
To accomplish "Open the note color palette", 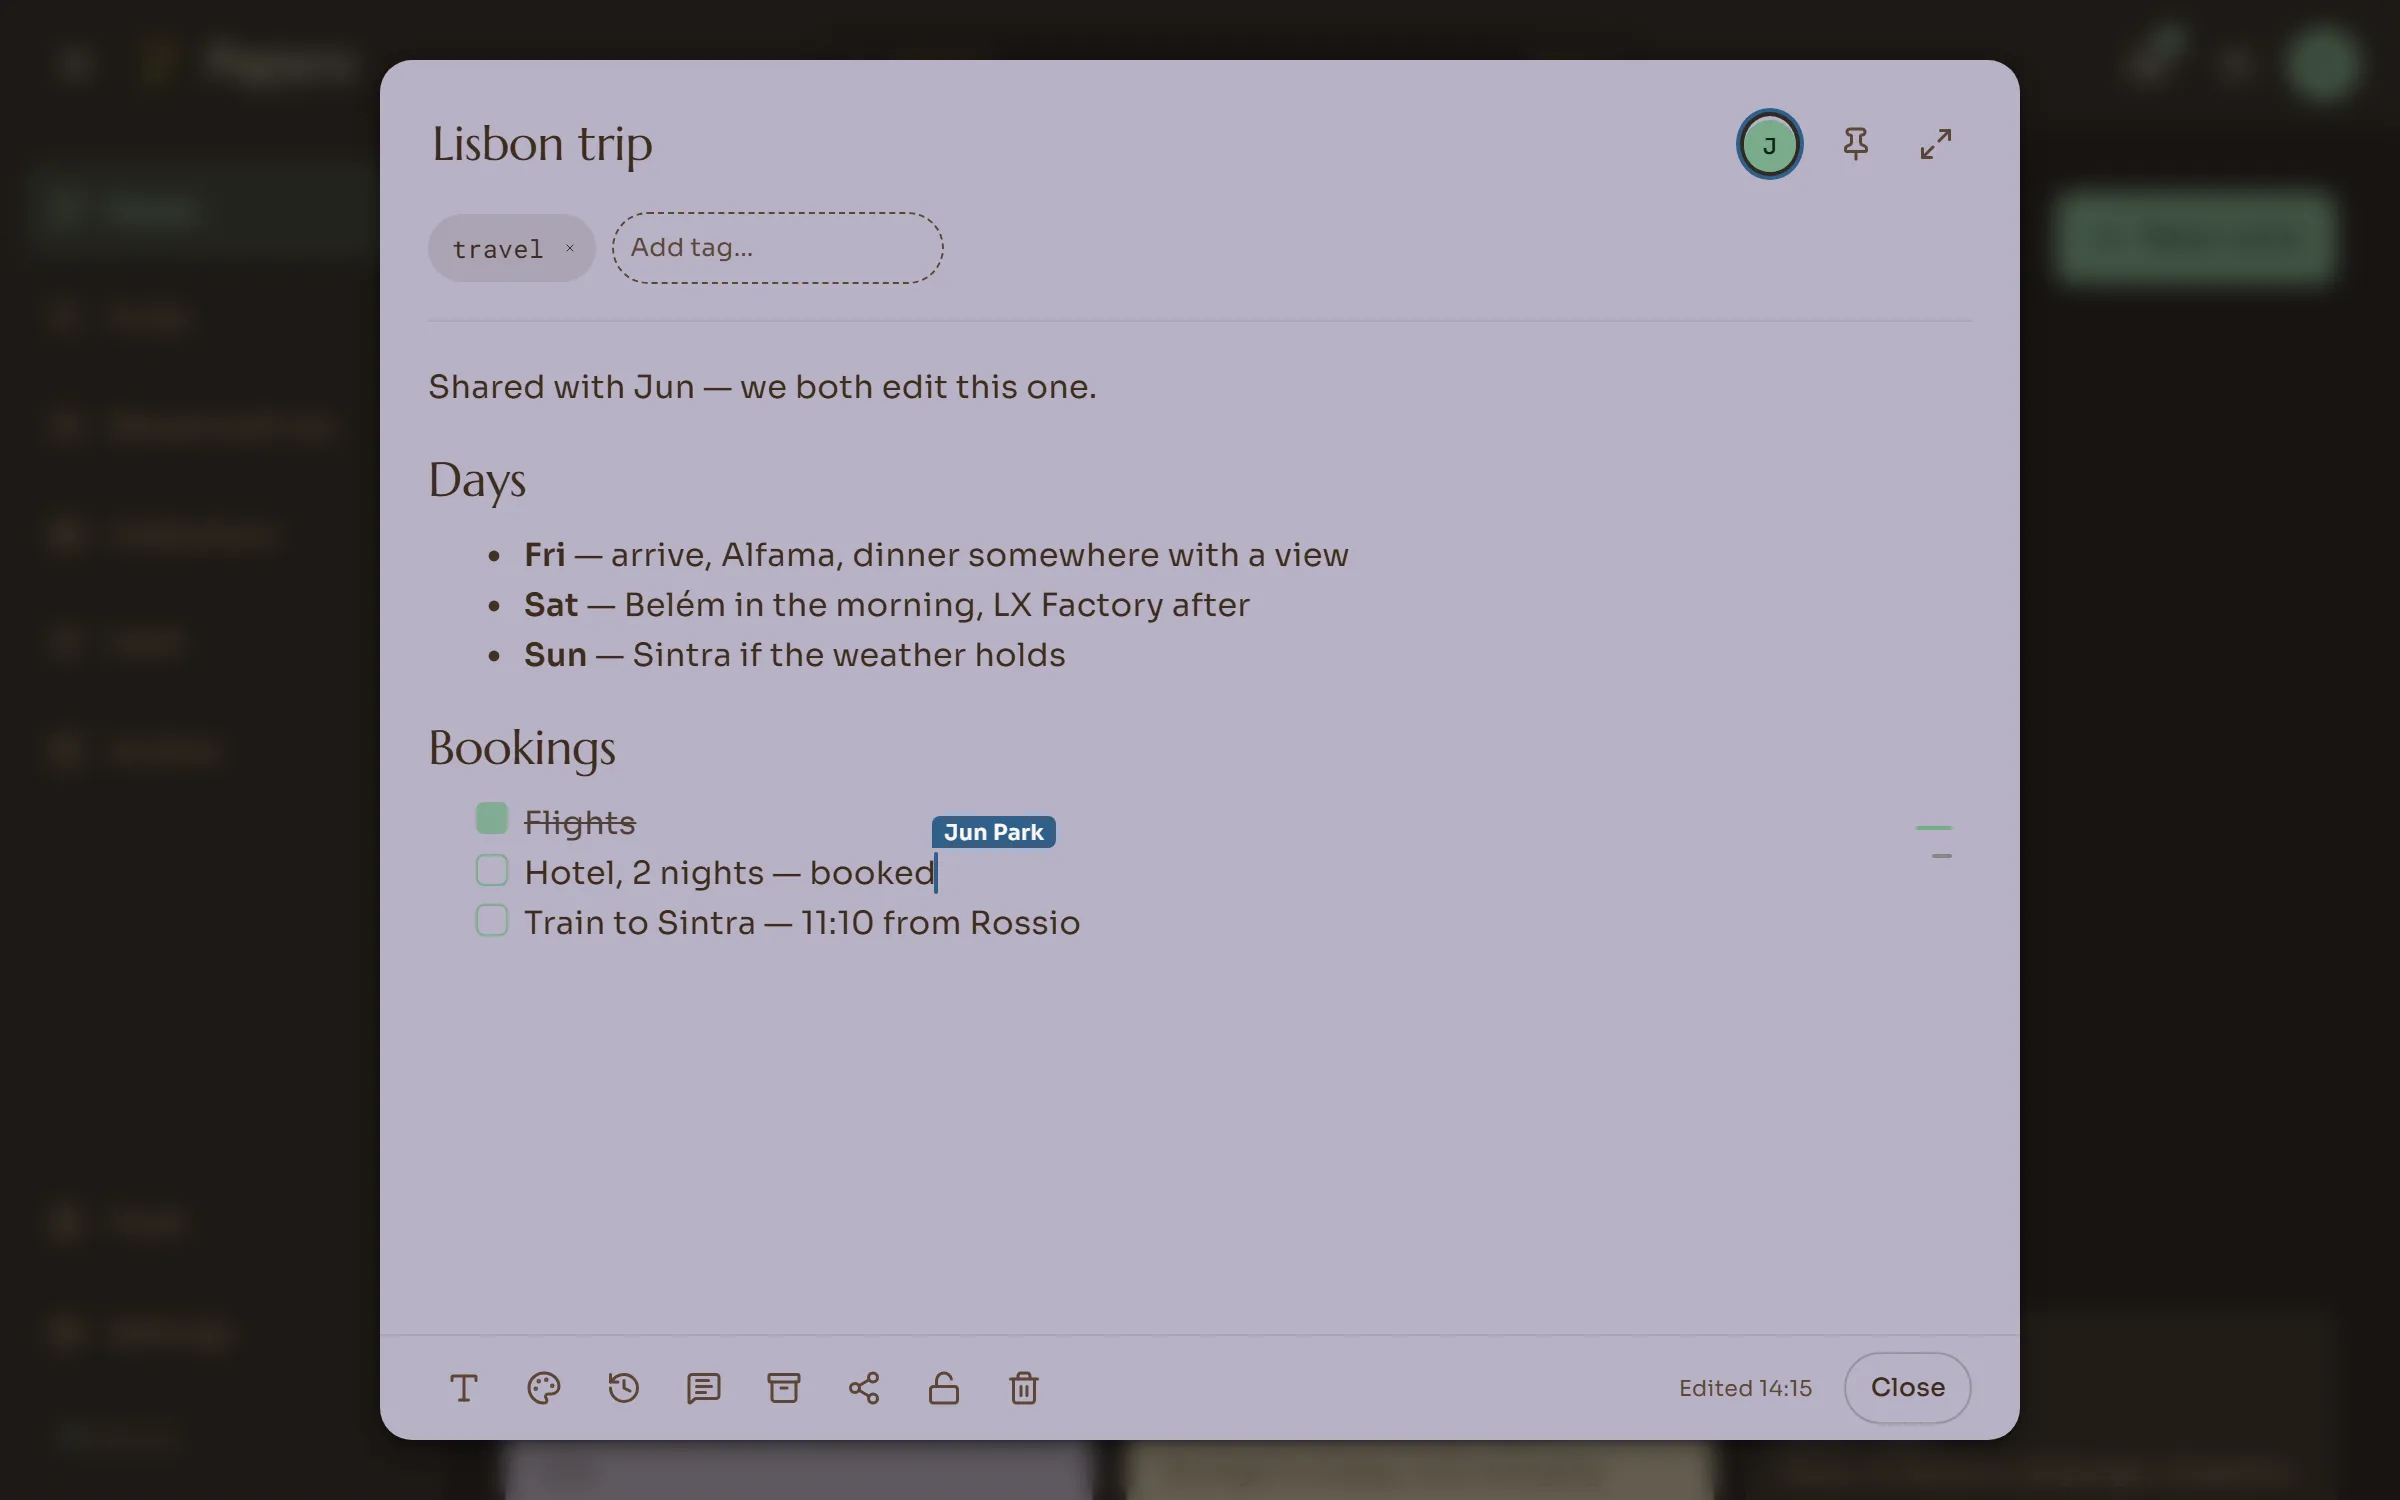I will pyautogui.click(x=544, y=1388).
